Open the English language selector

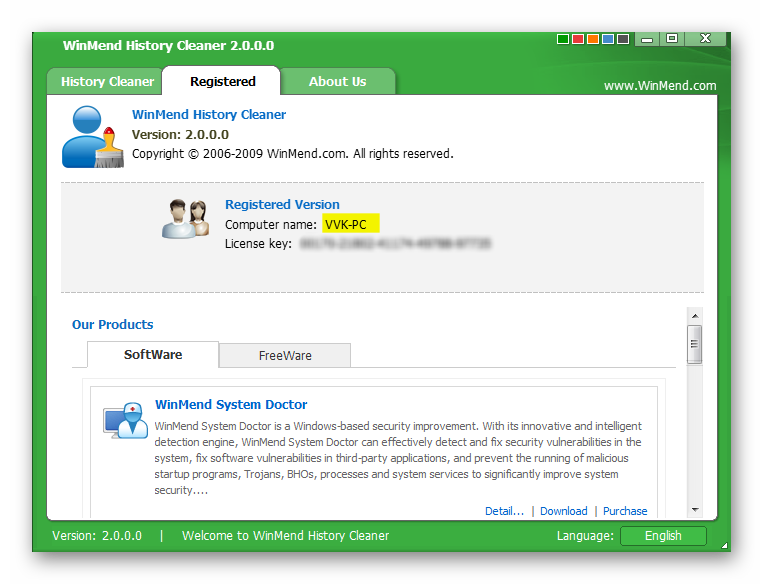click(663, 536)
